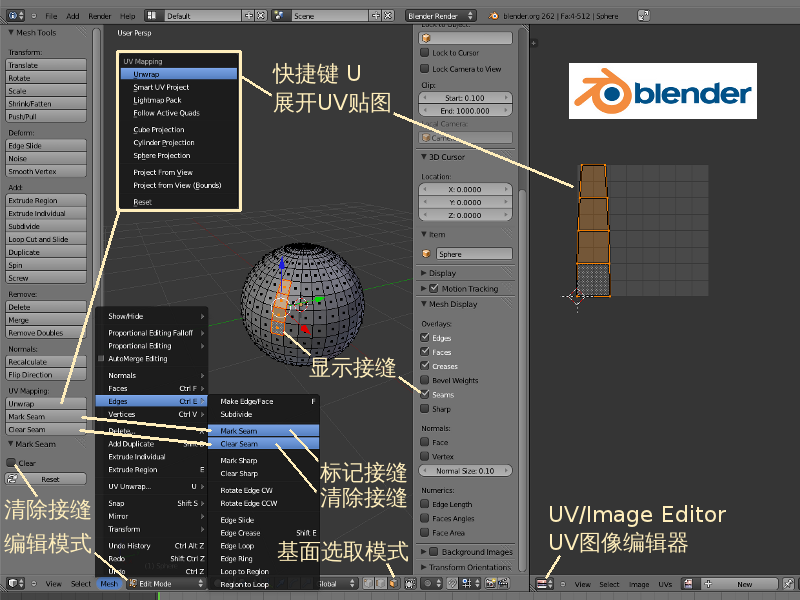The image size is (800, 600).
Task: Add a new scene with the plus icon
Action: pyautogui.click(x=376, y=16)
